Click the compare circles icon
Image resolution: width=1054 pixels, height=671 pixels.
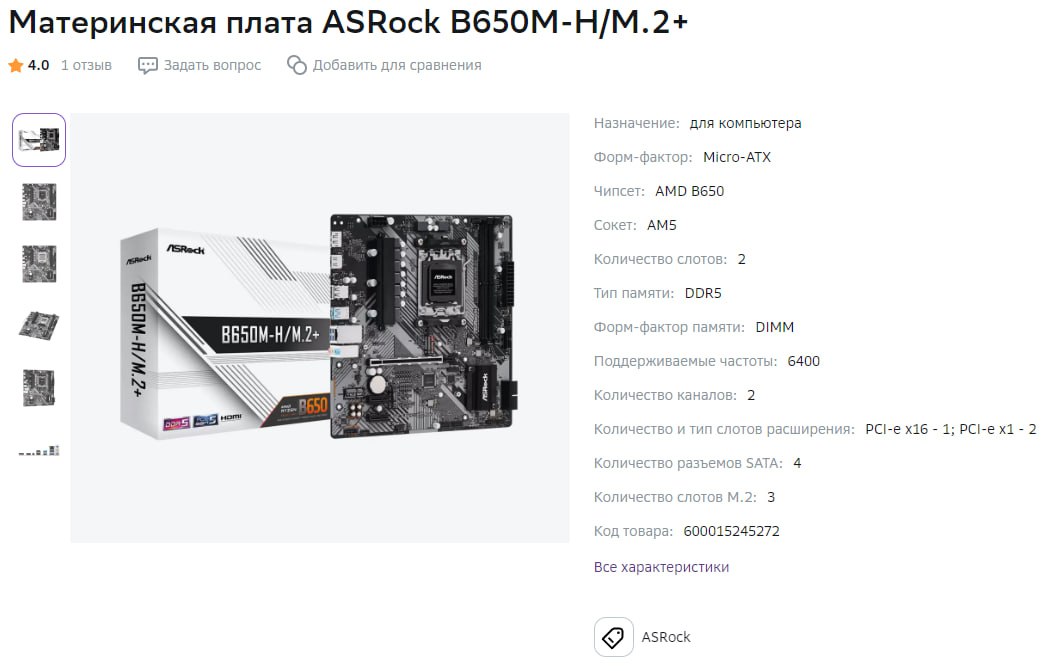[x=296, y=65]
